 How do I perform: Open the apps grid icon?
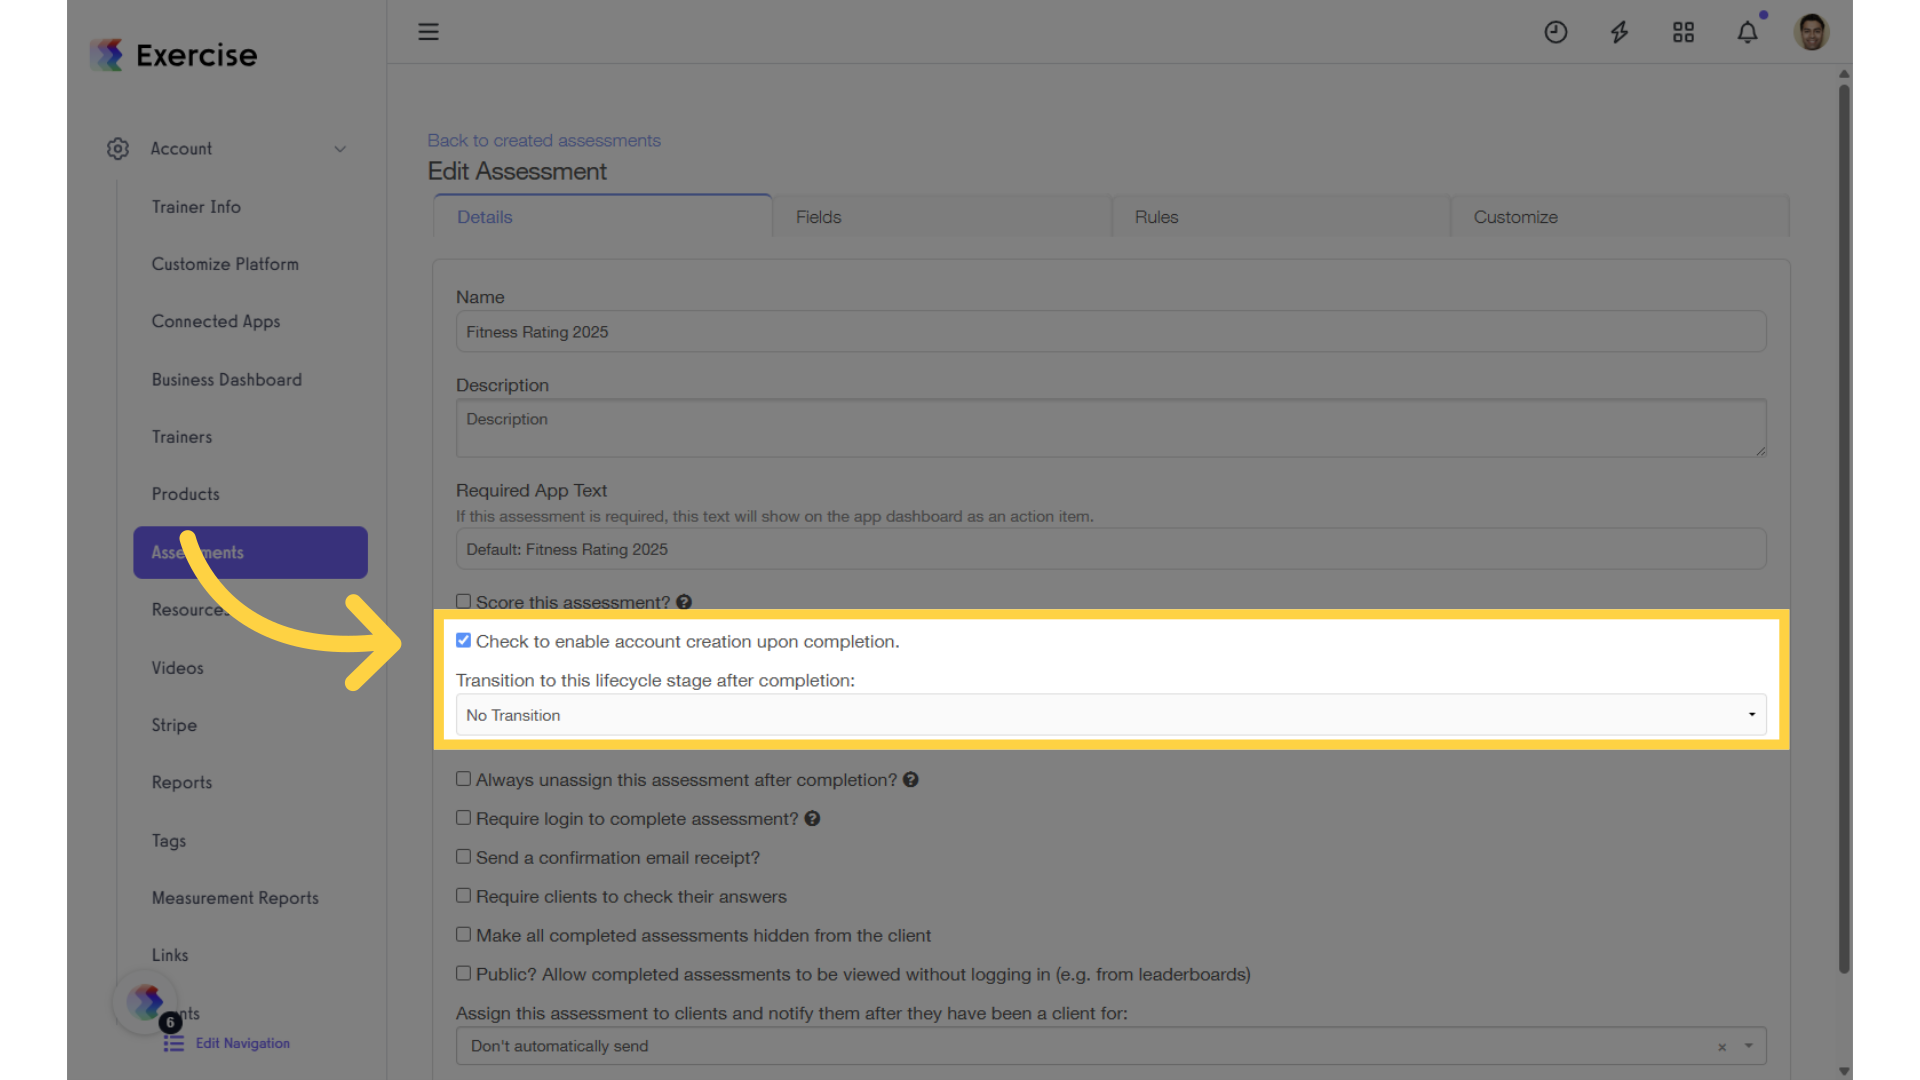coord(1683,32)
